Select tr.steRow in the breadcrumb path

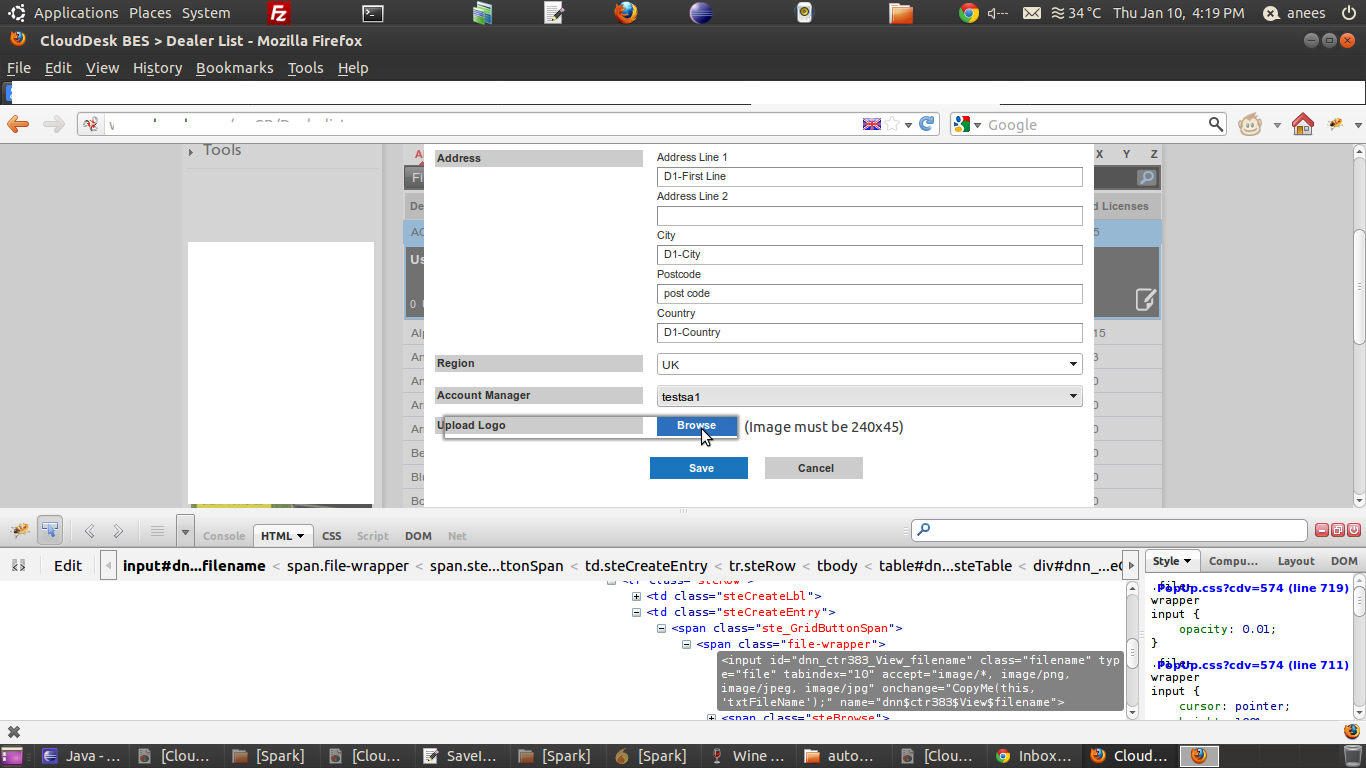763,565
